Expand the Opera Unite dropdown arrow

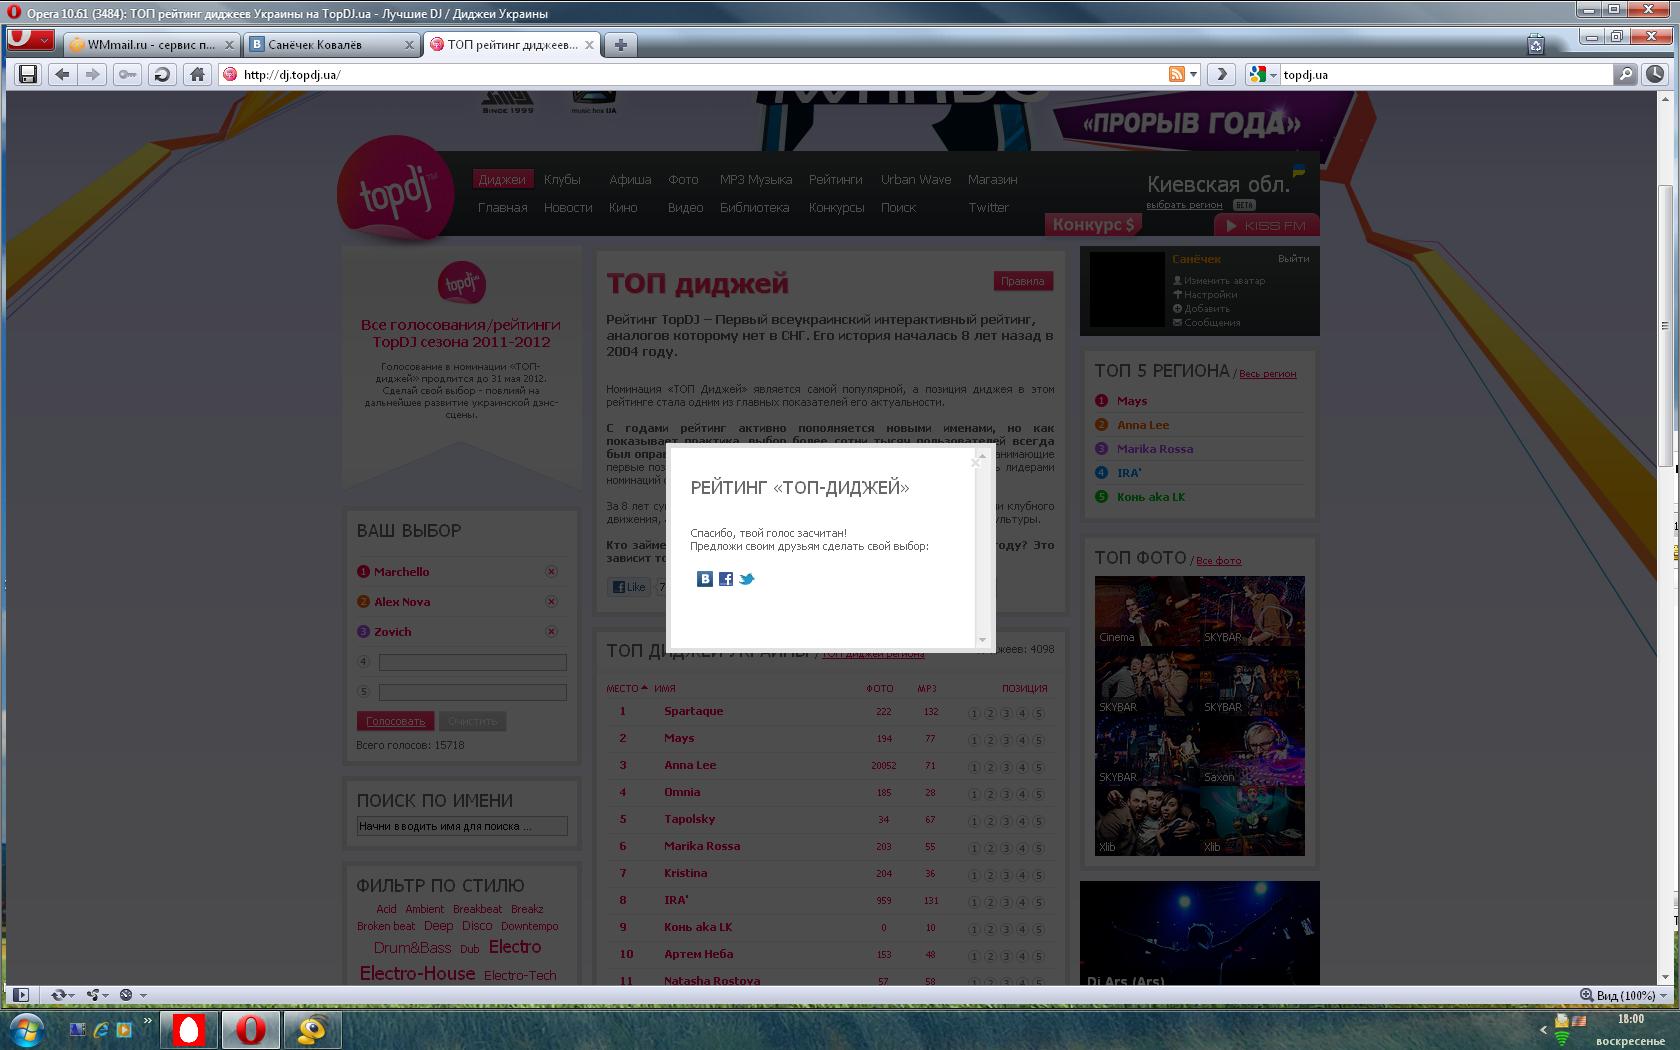(106, 996)
